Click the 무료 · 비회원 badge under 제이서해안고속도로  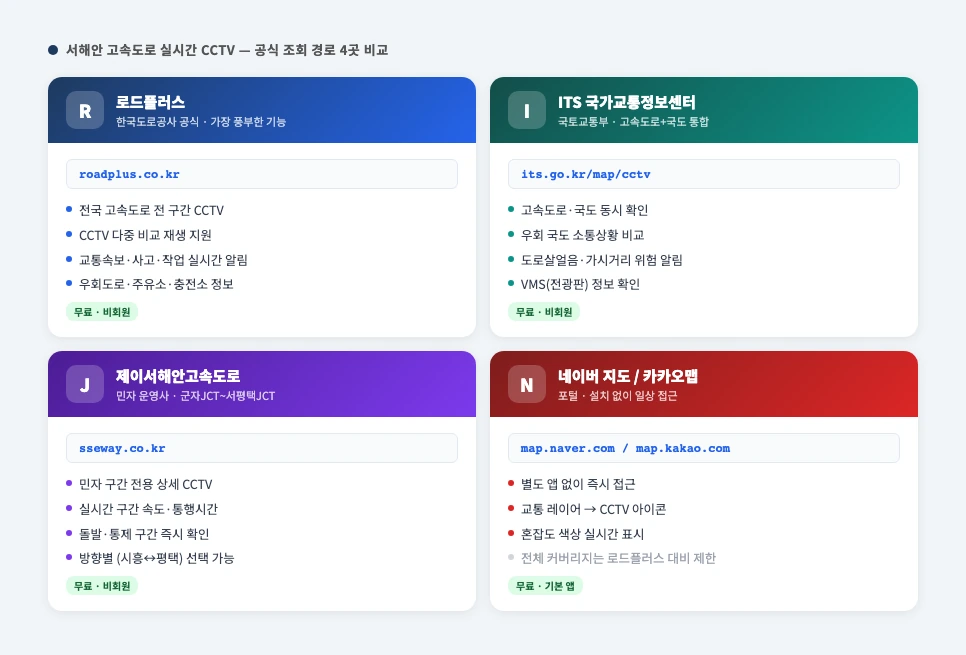pyautogui.click(x=102, y=586)
